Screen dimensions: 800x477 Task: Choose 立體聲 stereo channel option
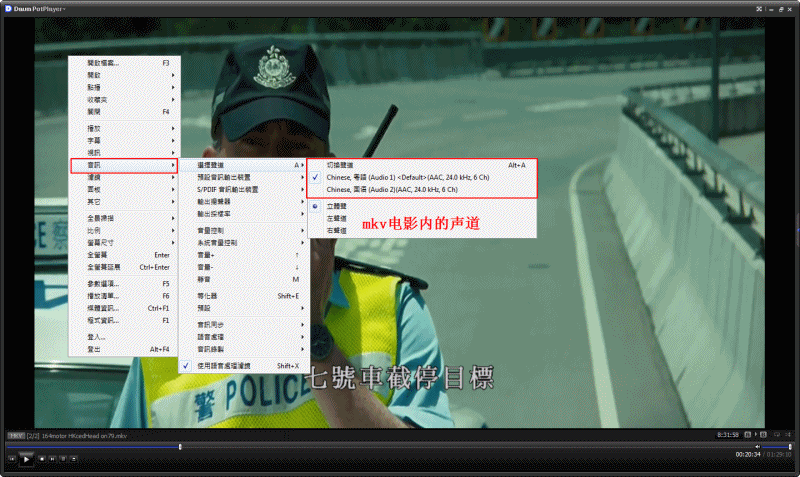point(422,206)
